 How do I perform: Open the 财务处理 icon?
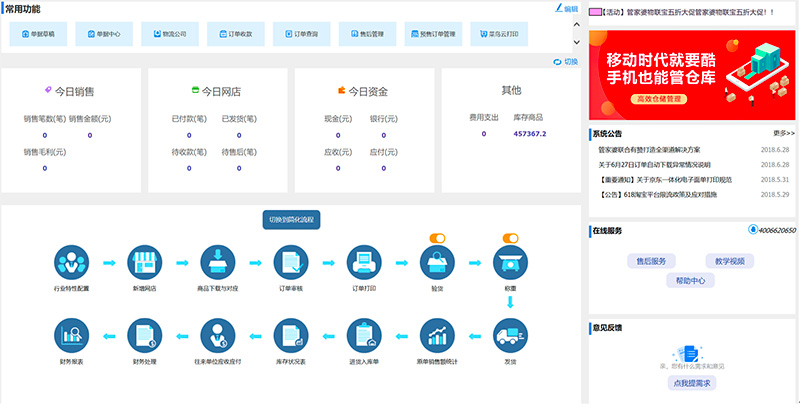(x=144, y=336)
